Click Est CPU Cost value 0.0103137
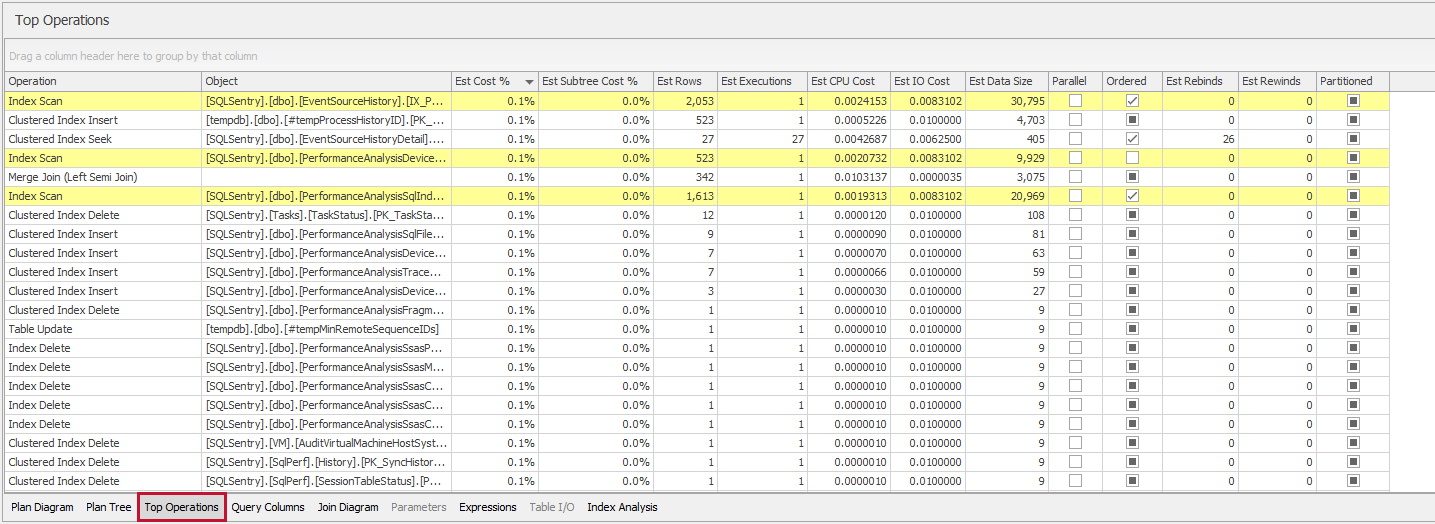The height and width of the screenshot is (524, 1435). (861, 177)
